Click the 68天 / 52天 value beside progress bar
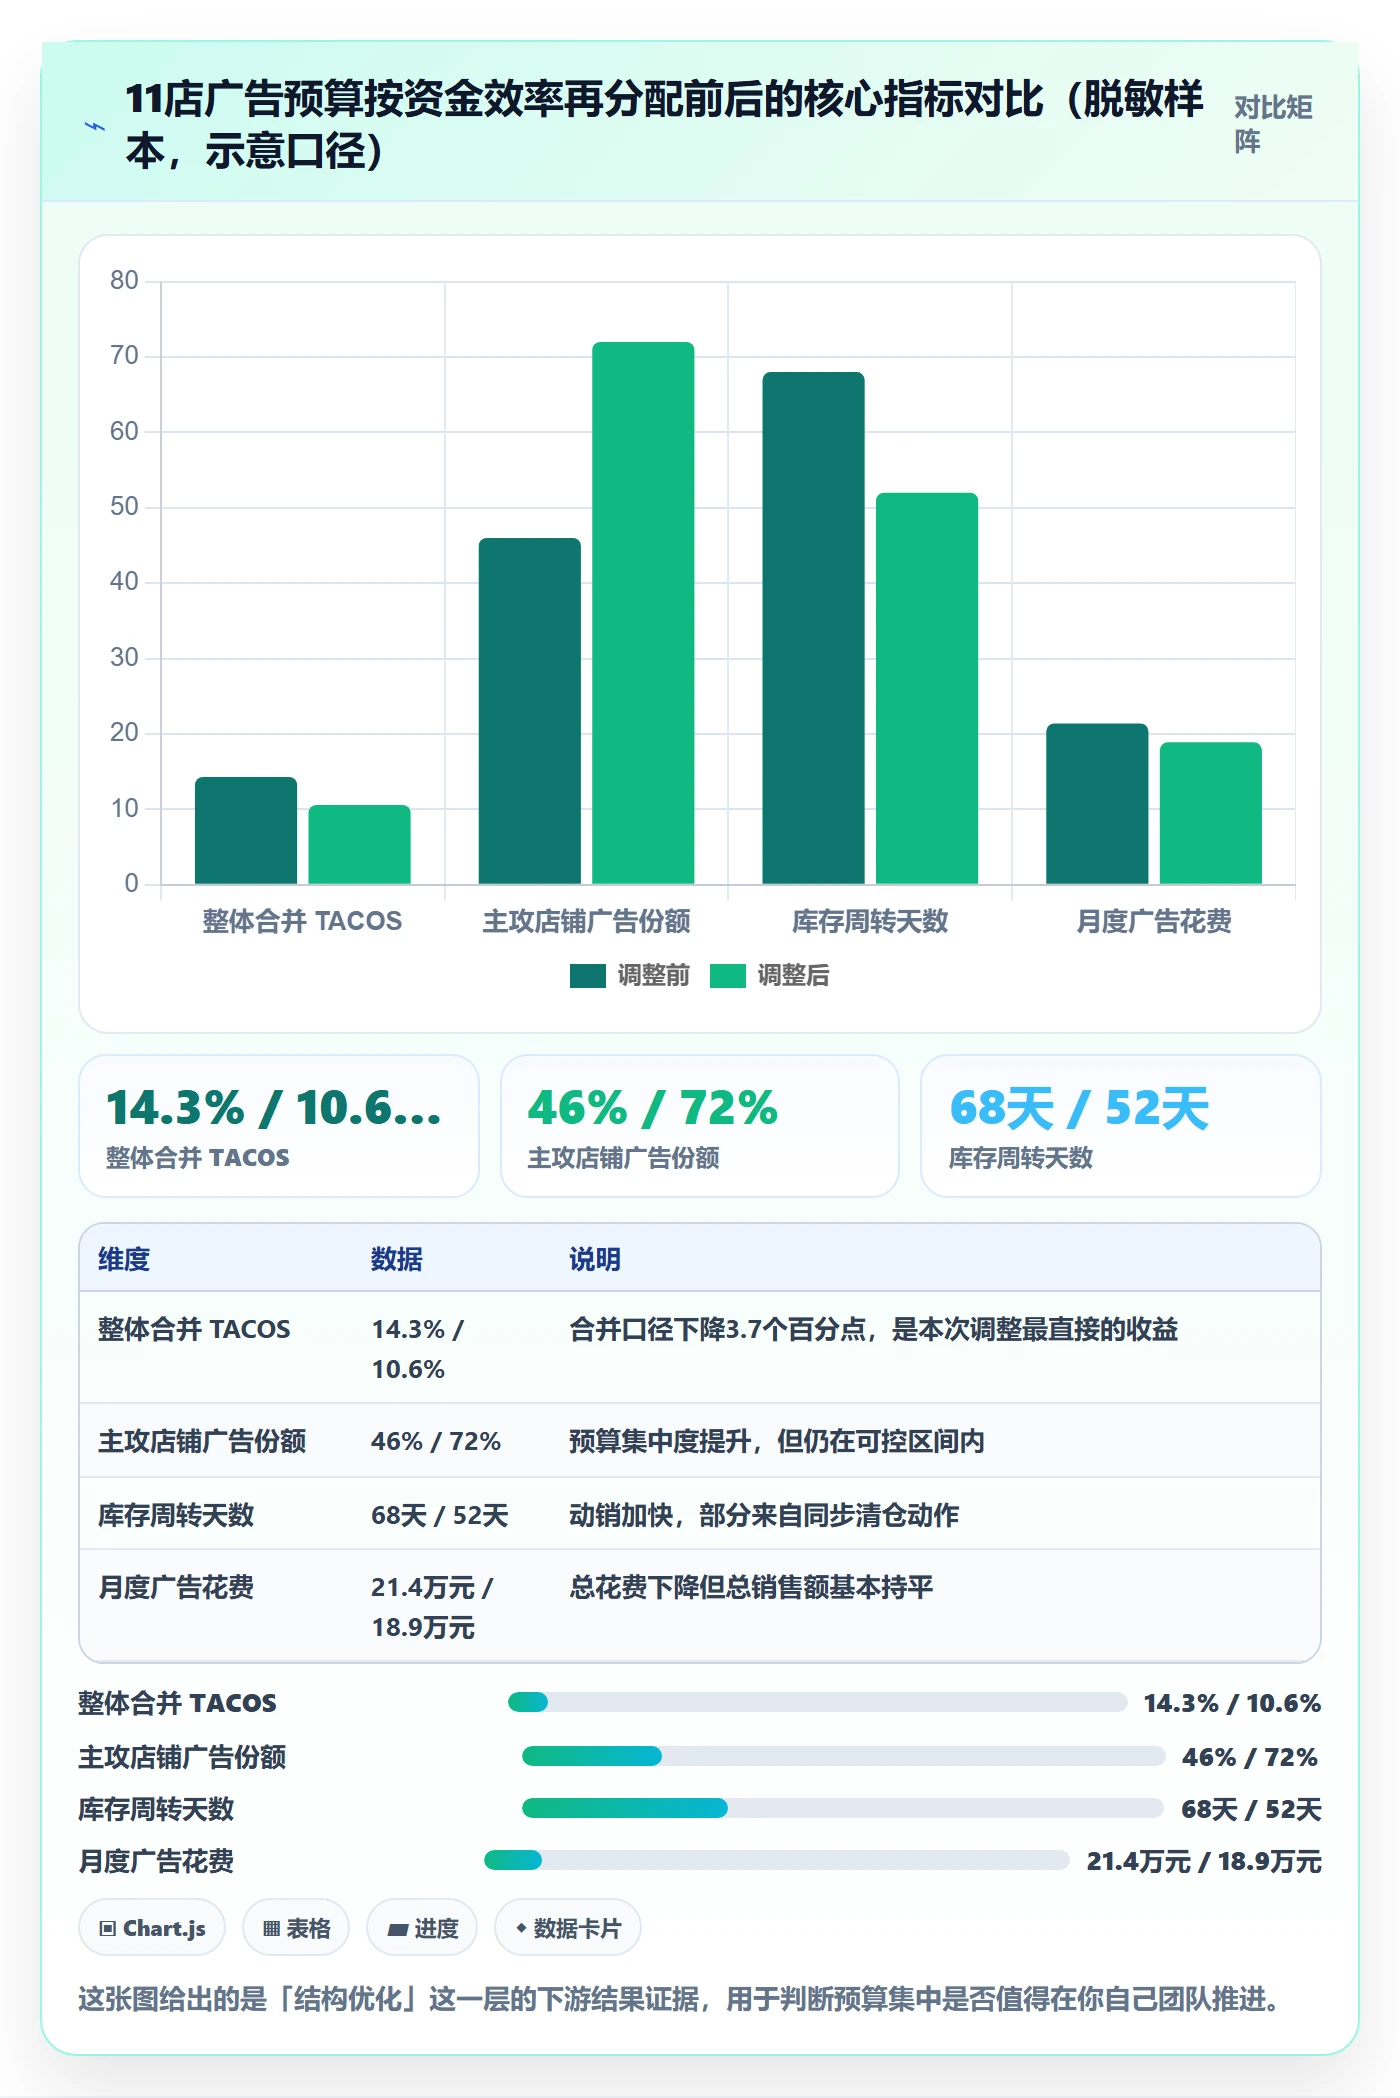The height and width of the screenshot is (2098, 1400). coord(1251,1809)
